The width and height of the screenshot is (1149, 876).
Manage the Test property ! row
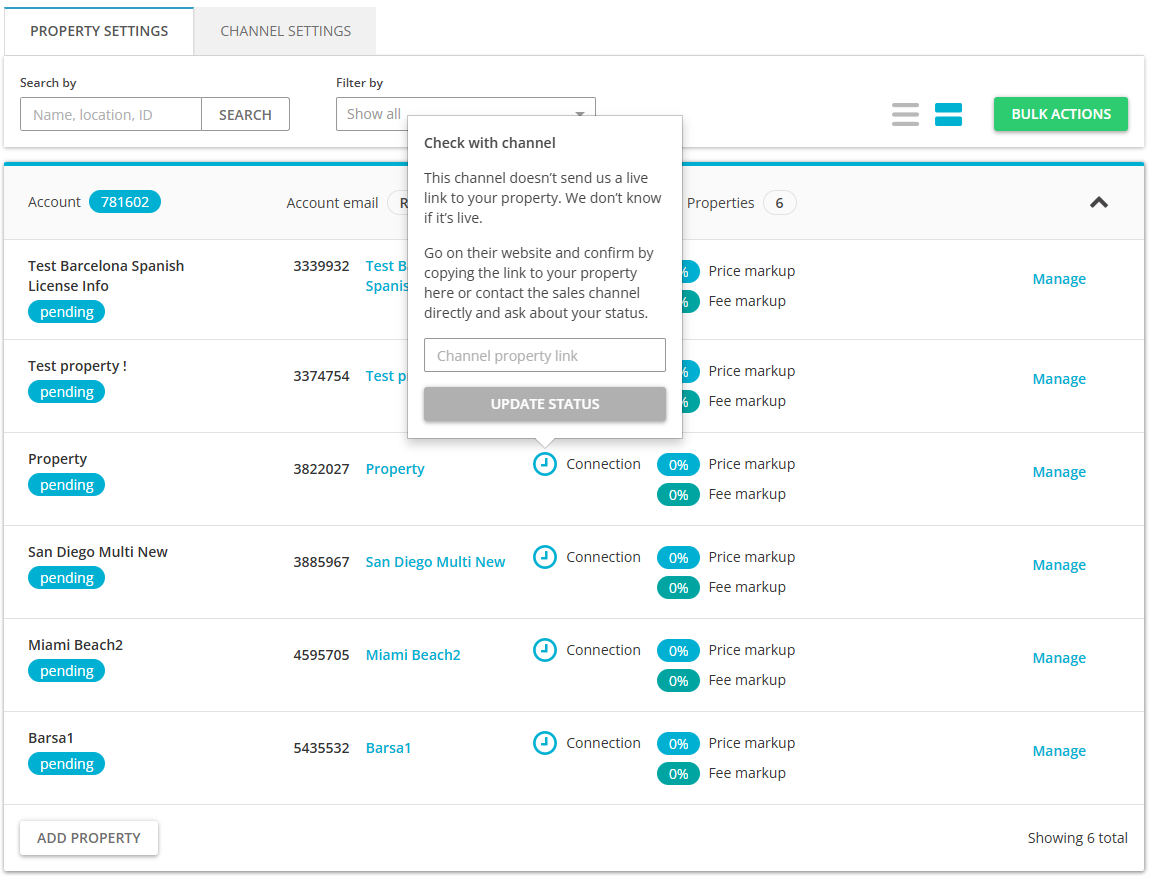[1059, 380]
